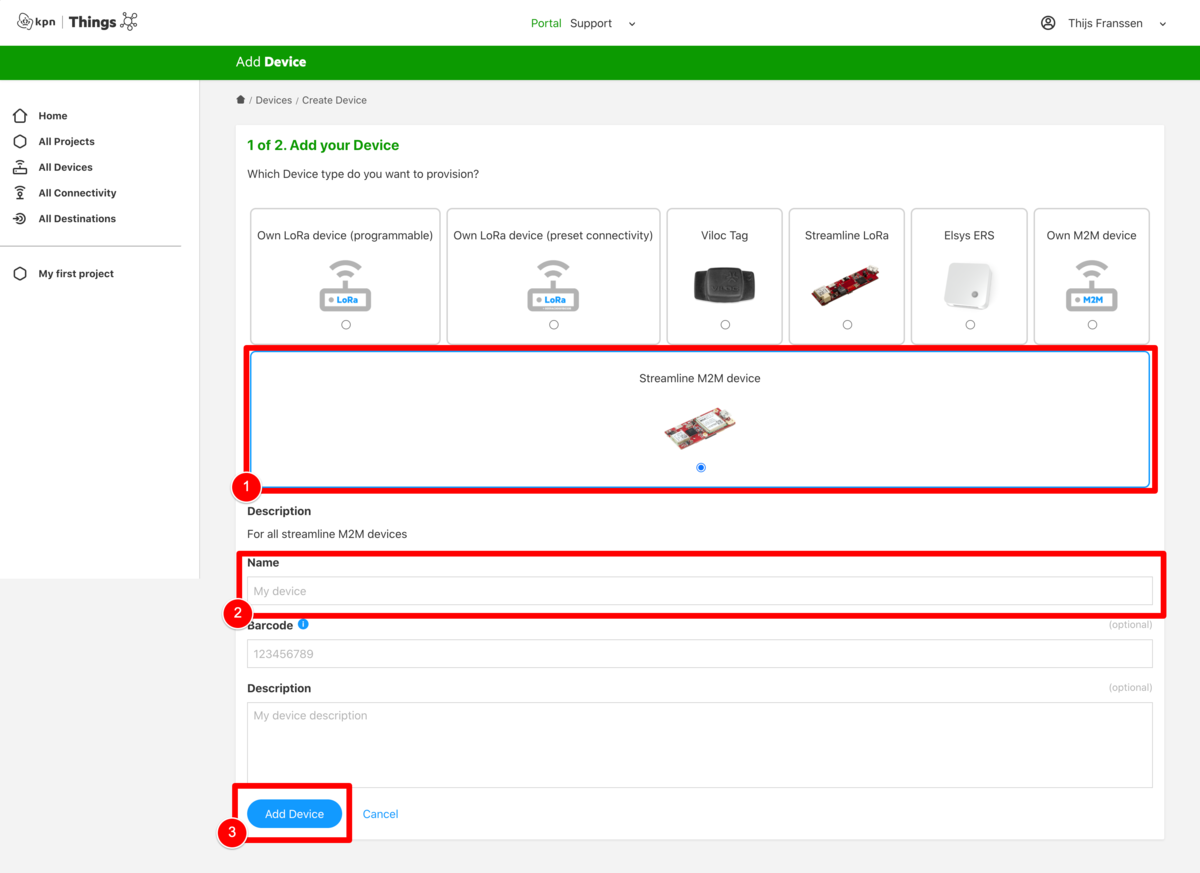Click the Name input field
The width and height of the screenshot is (1200, 873).
700,591
